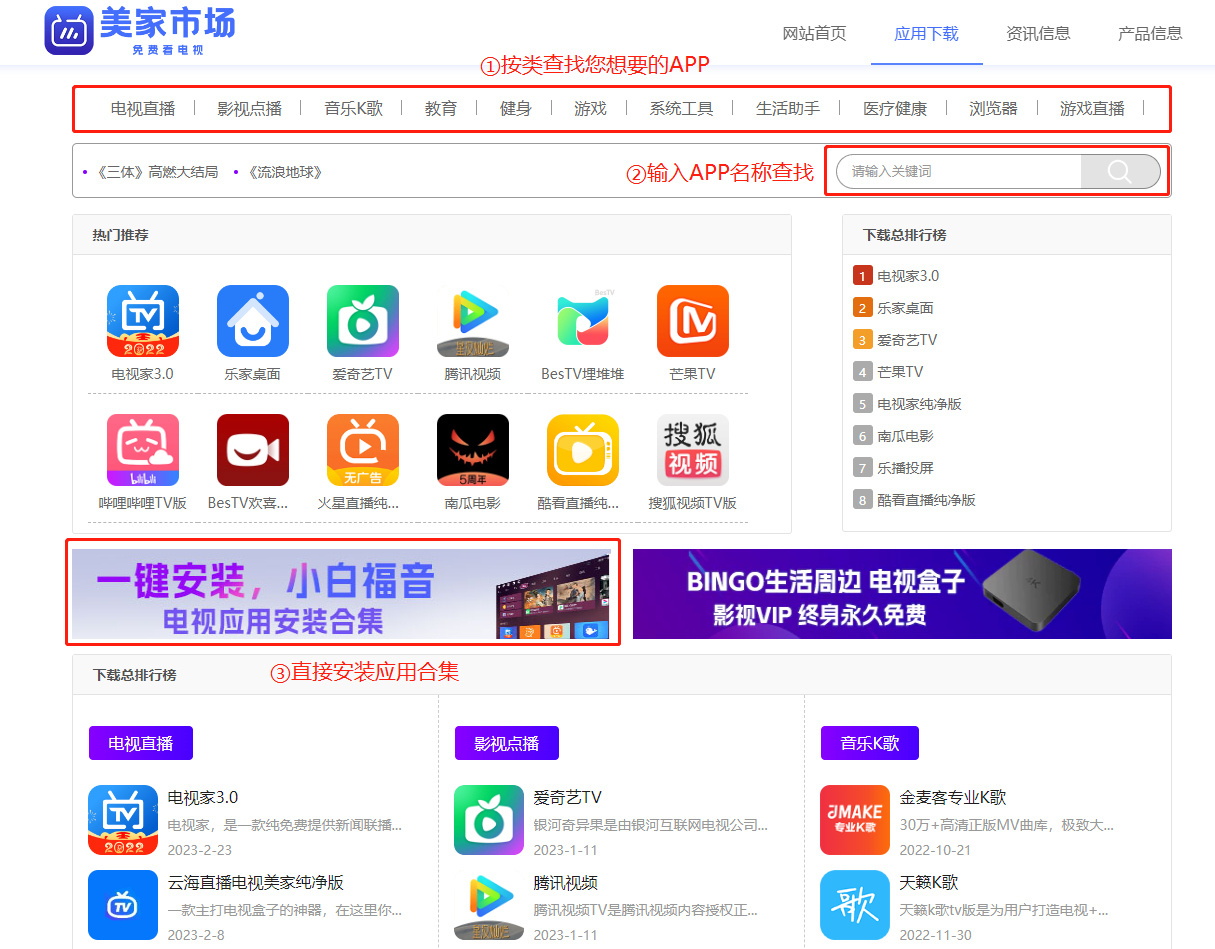Open 哔哩哔哩TV版 app icon
This screenshot has height=949, width=1215.
[143, 450]
